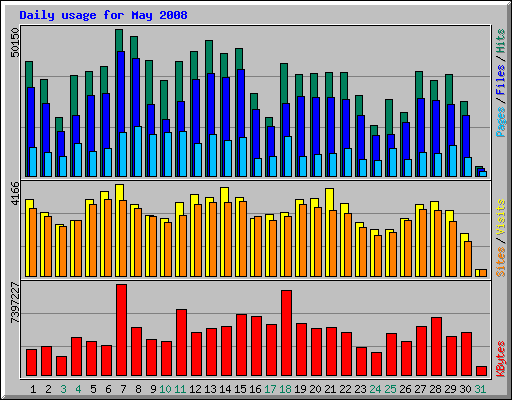Click day 29 label on the x-axis
Screen dimensions: 512x400
pyautogui.click(x=450, y=389)
